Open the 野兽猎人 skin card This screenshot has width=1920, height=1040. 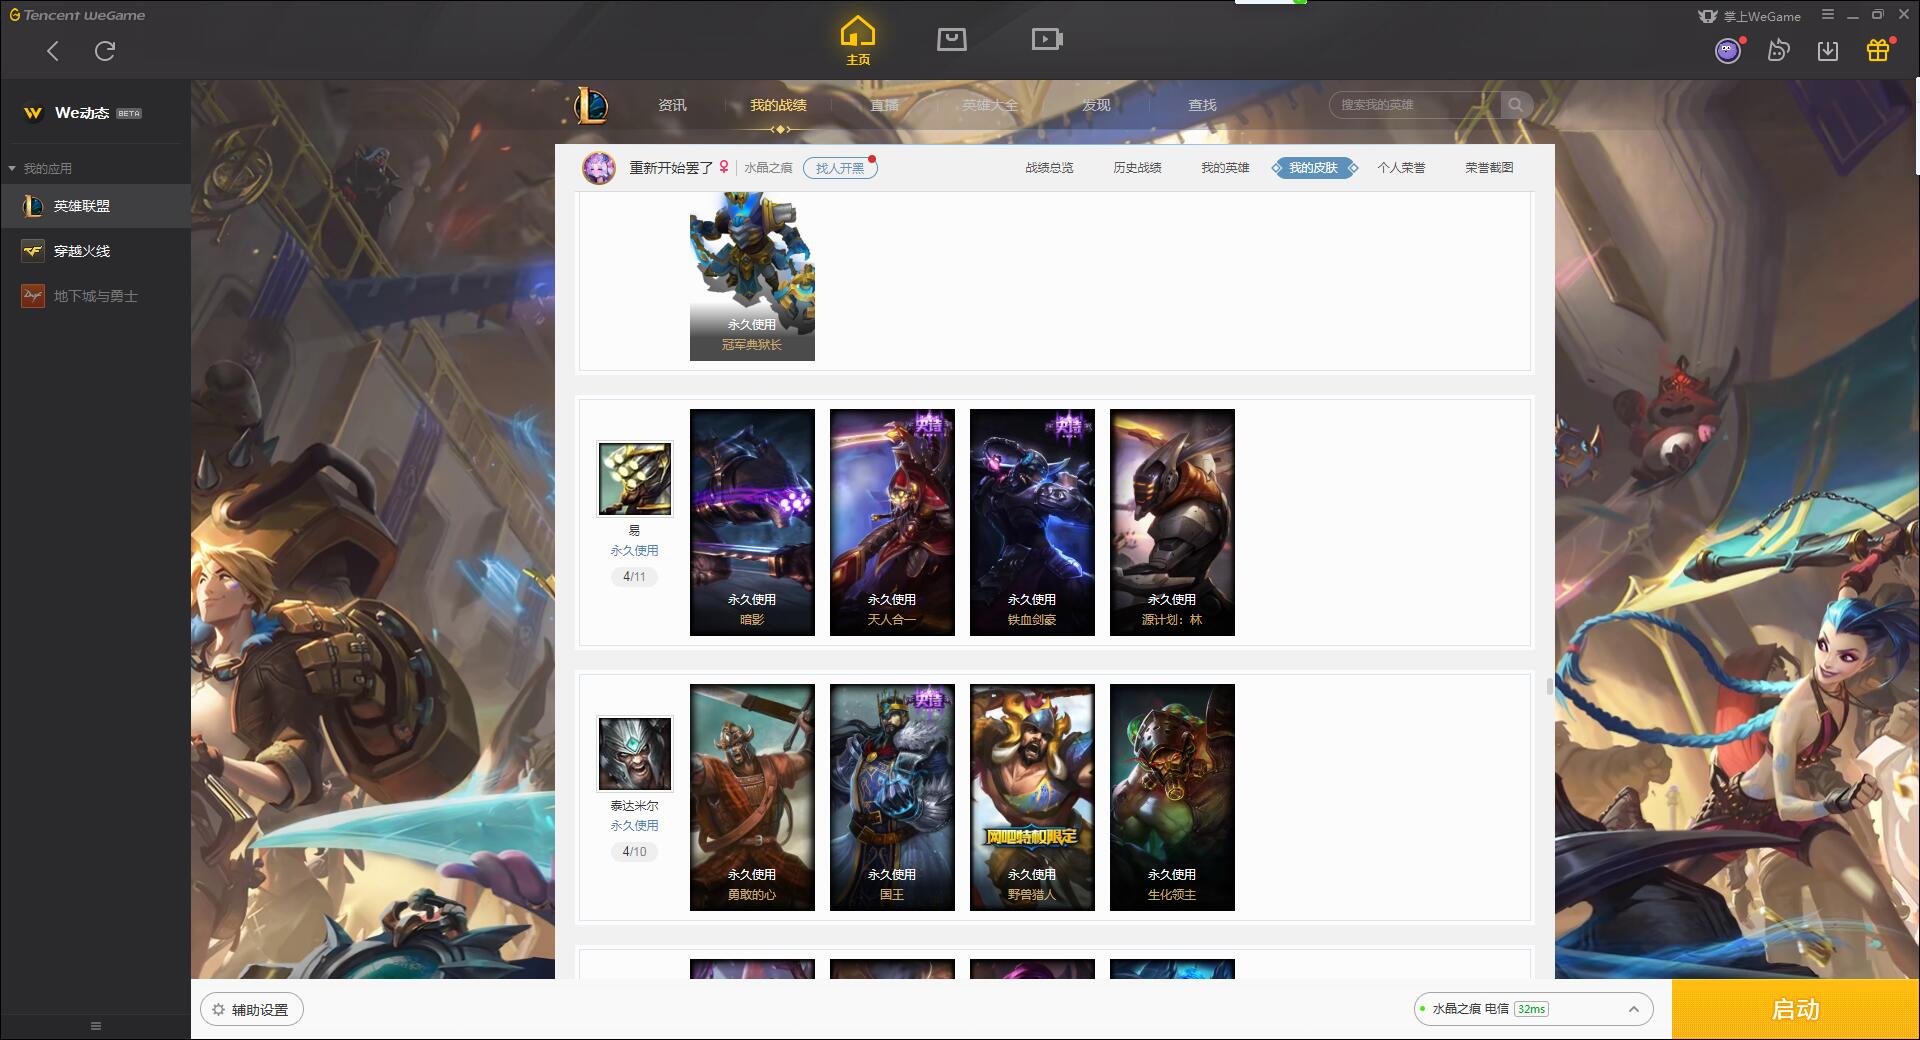point(1032,797)
